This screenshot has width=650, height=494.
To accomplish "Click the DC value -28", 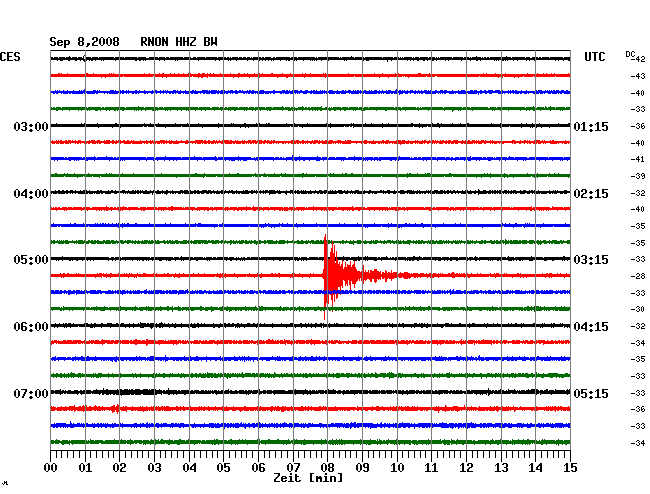I will pyautogui.click(x=638, y=276).
